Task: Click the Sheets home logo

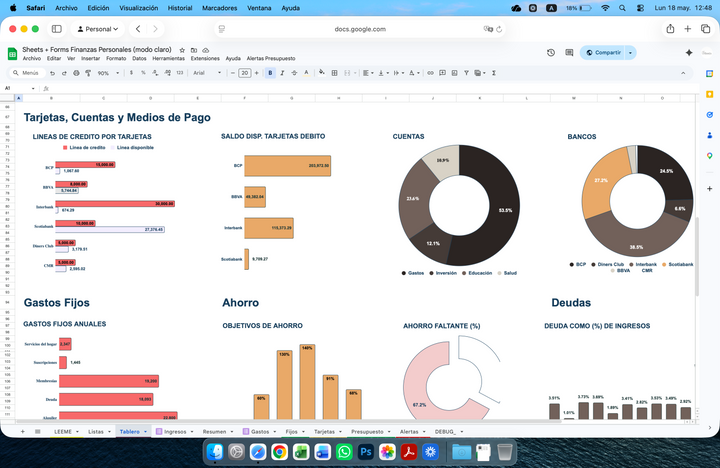Action: point(12,54)
